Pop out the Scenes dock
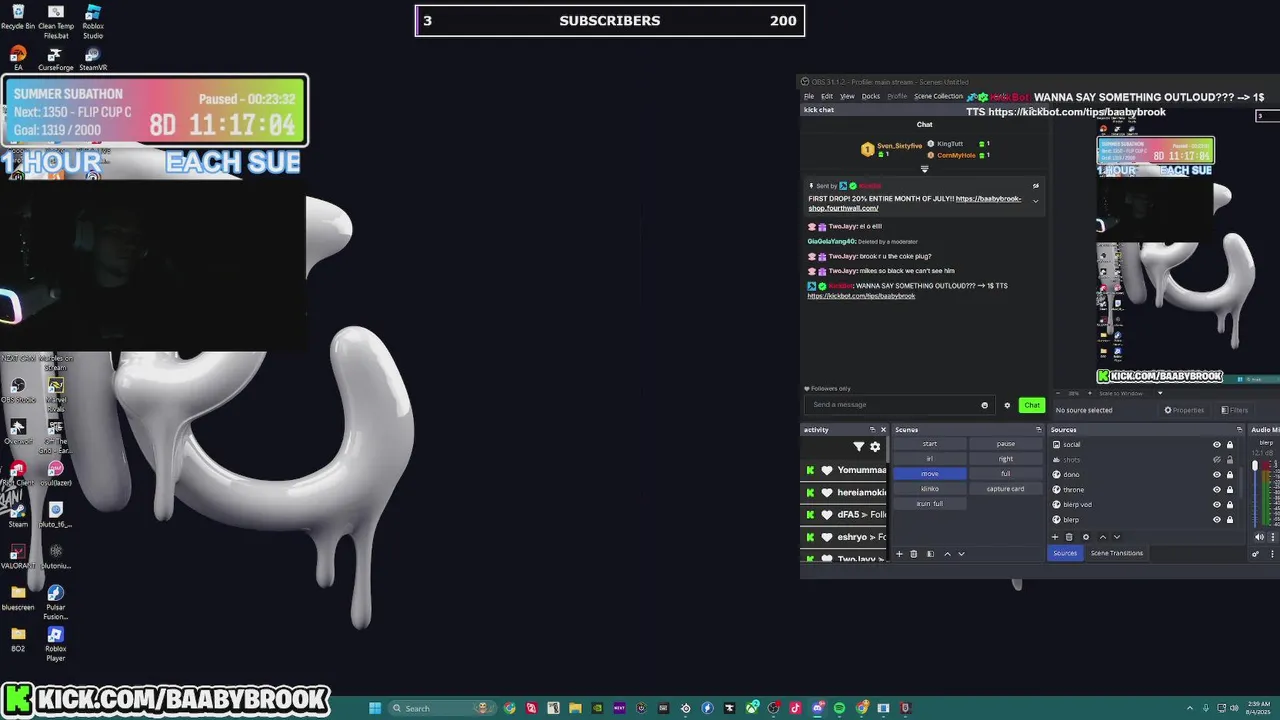This screenshot has height=720, width=1280. coord(1038,429)
